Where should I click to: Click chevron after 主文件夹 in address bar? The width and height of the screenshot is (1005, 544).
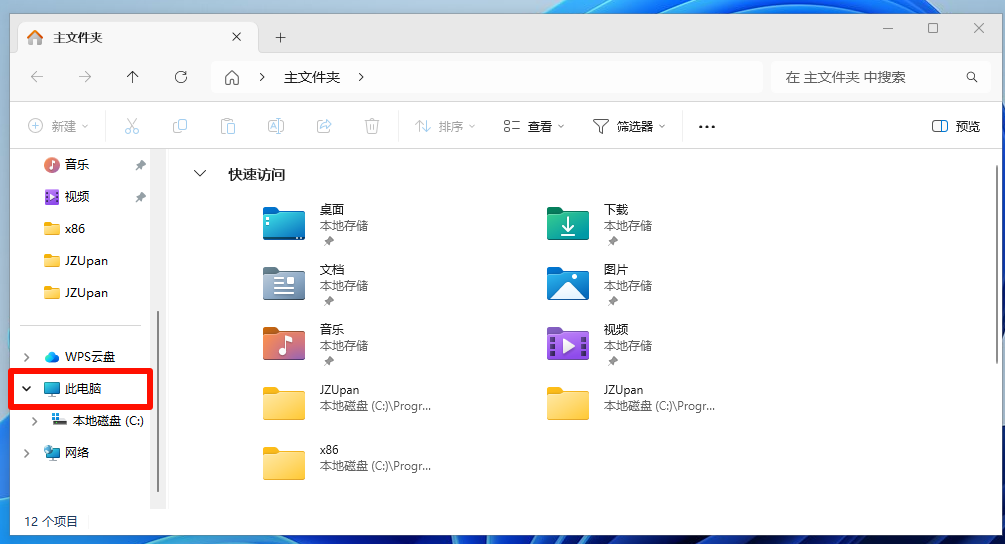coord(361,77)
